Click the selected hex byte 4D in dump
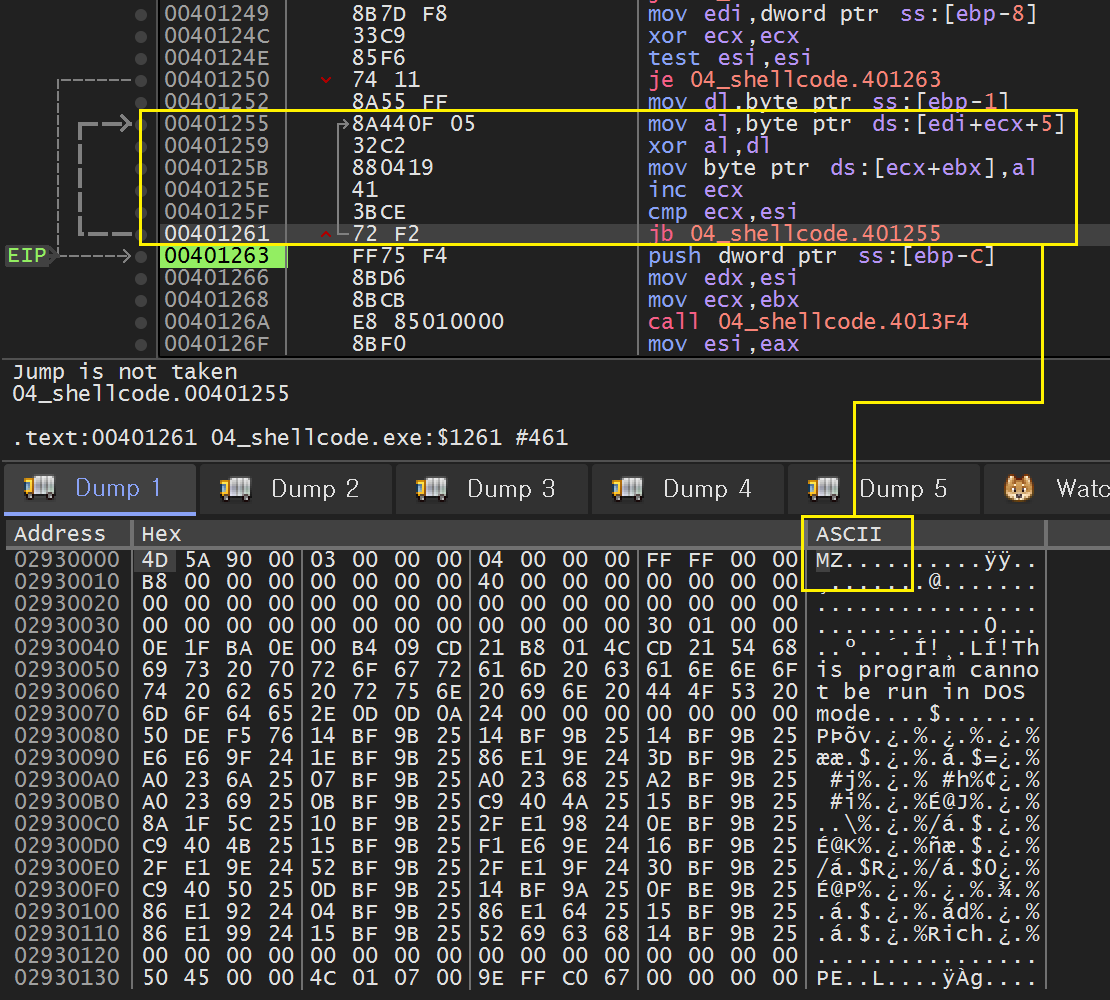1110x1000 pixels. pyautogui.click(x=155, y=560)
